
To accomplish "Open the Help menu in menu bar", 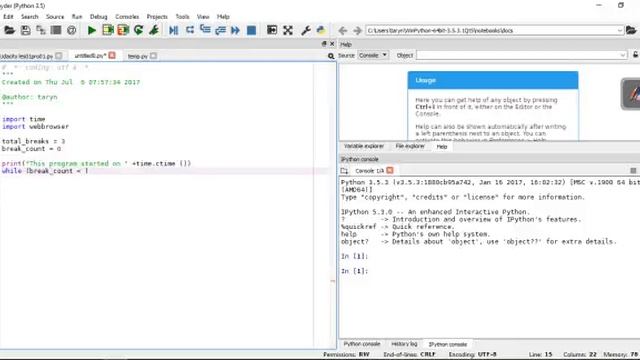I will coord(223,17).
